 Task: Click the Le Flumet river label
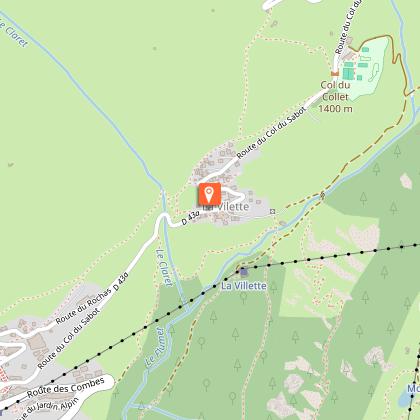coord(156,347)
